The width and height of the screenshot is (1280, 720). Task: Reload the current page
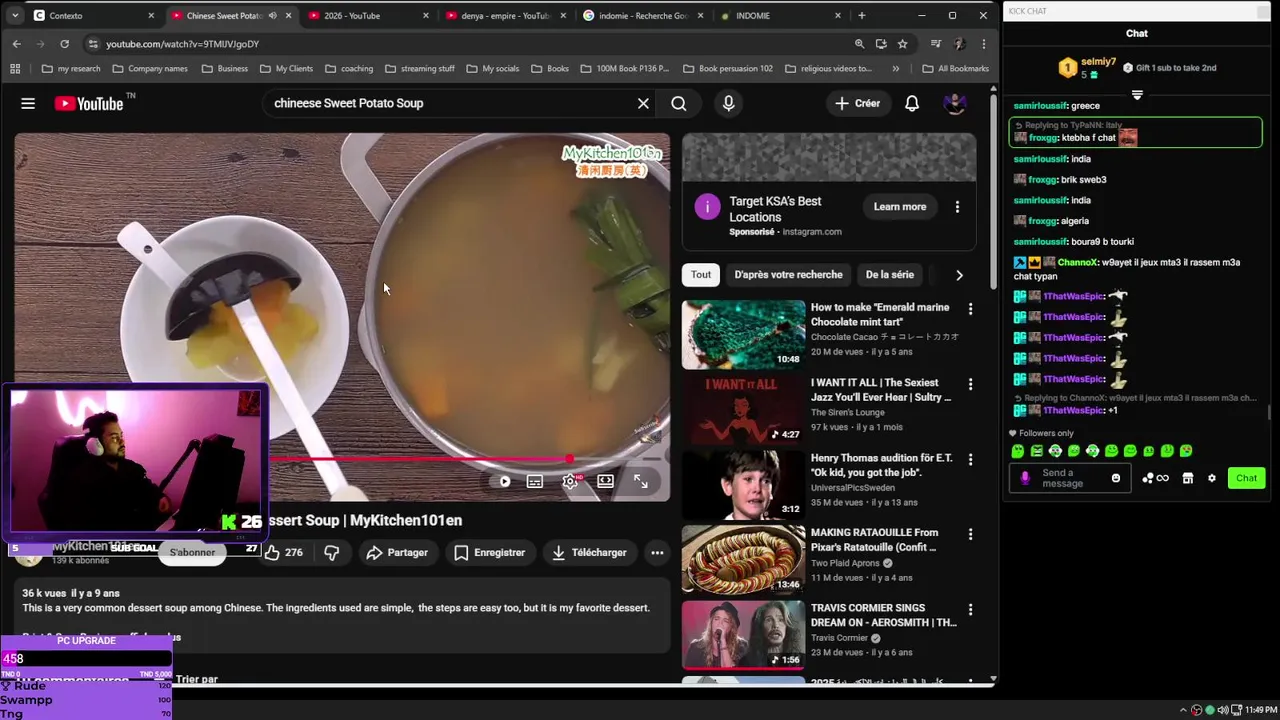pos(64,44)
